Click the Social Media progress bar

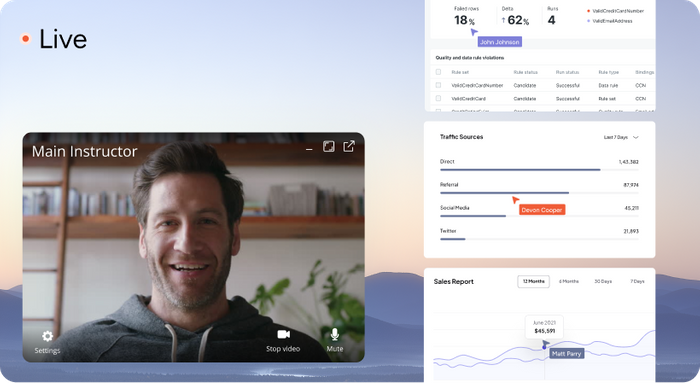(x=539, y=216)
